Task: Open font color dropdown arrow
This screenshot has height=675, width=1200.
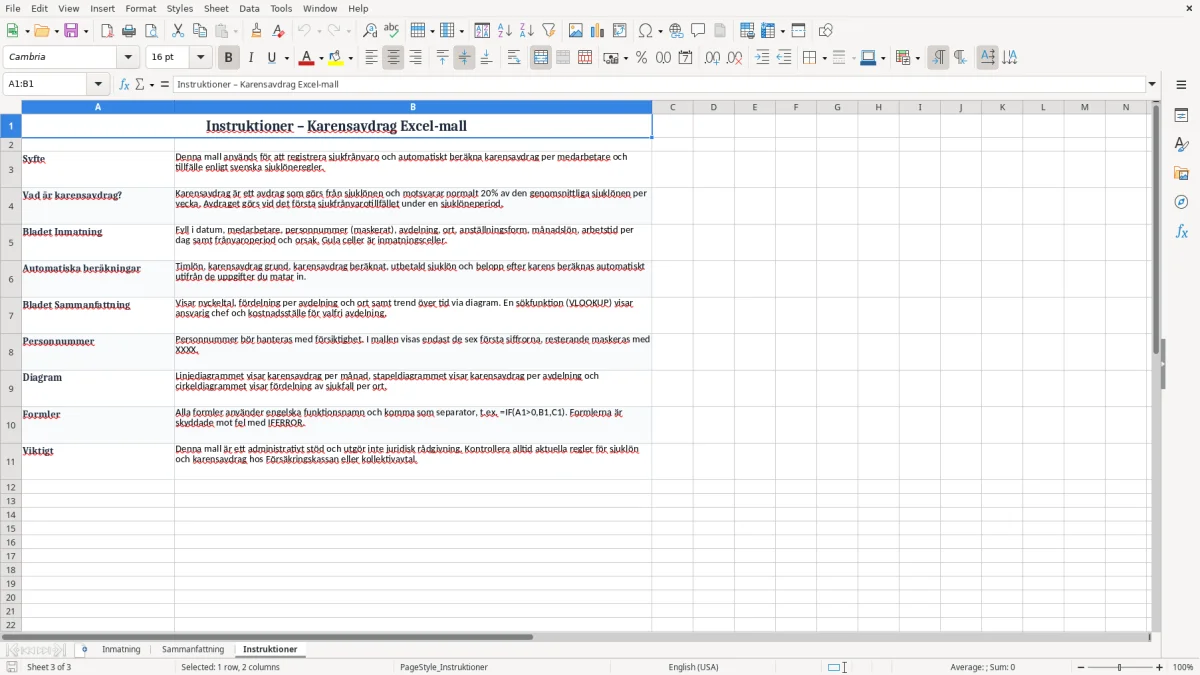Action: [321, 58]
